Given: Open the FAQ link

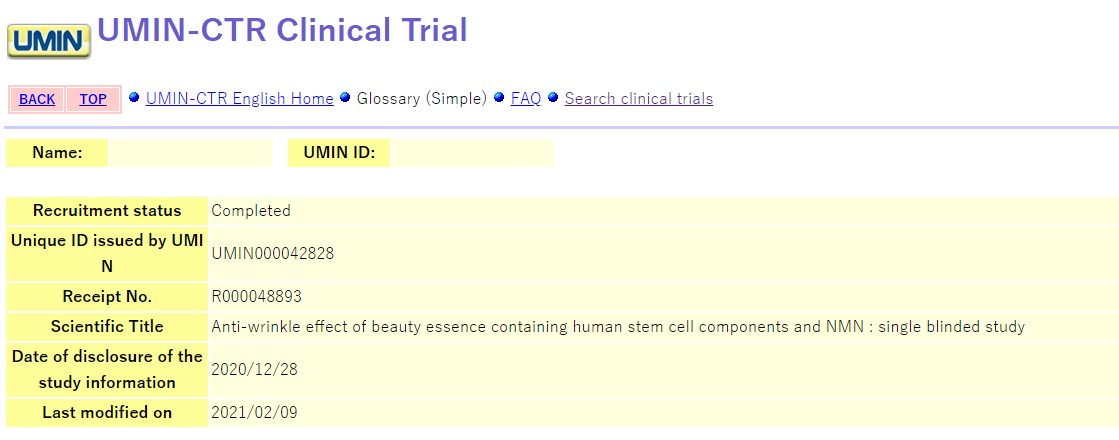Looking at the screenshot, I should pos(526,98).
